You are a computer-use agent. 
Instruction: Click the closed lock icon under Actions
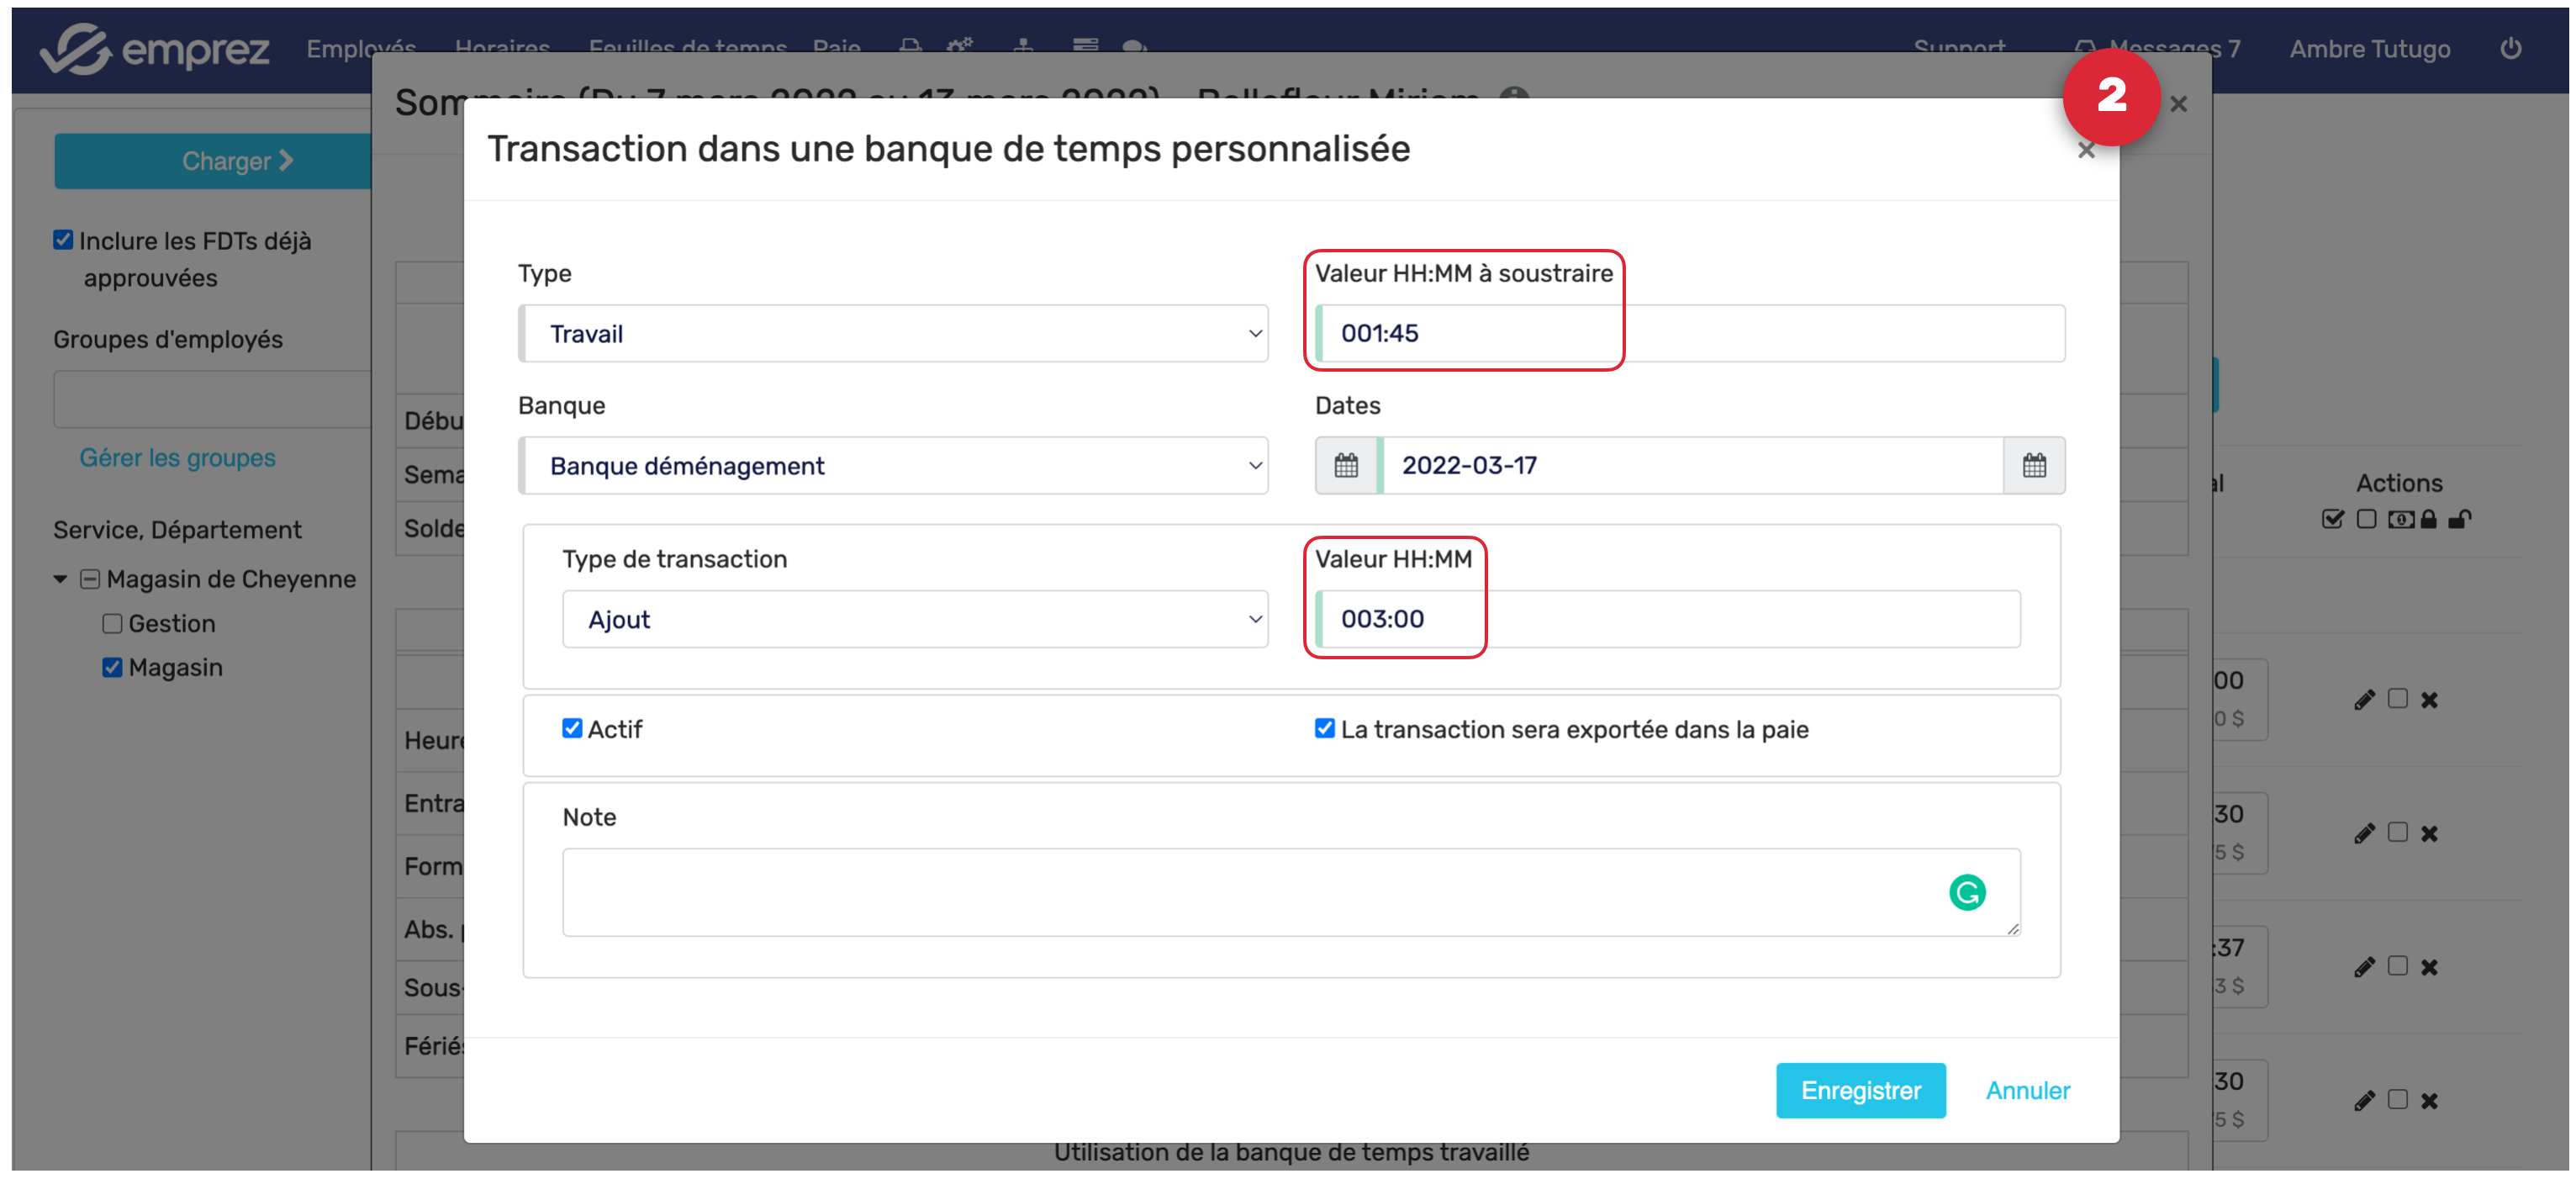(x=2428, y=519)
